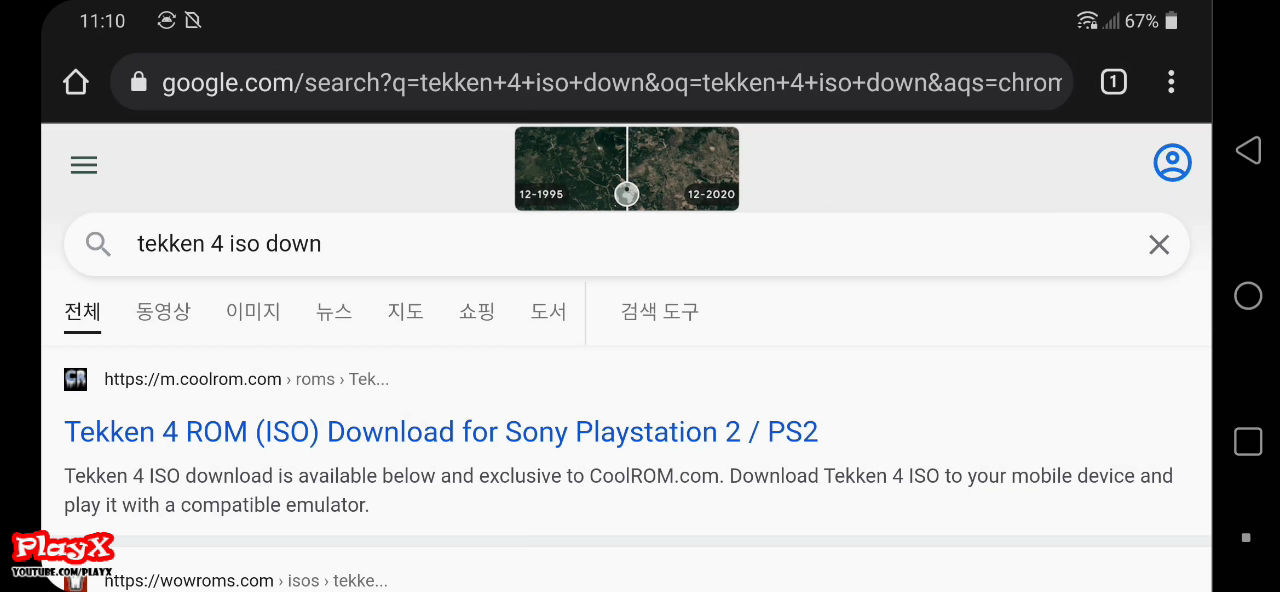
Task: Select the 이미지 search tab
Action: pos(253,312)
